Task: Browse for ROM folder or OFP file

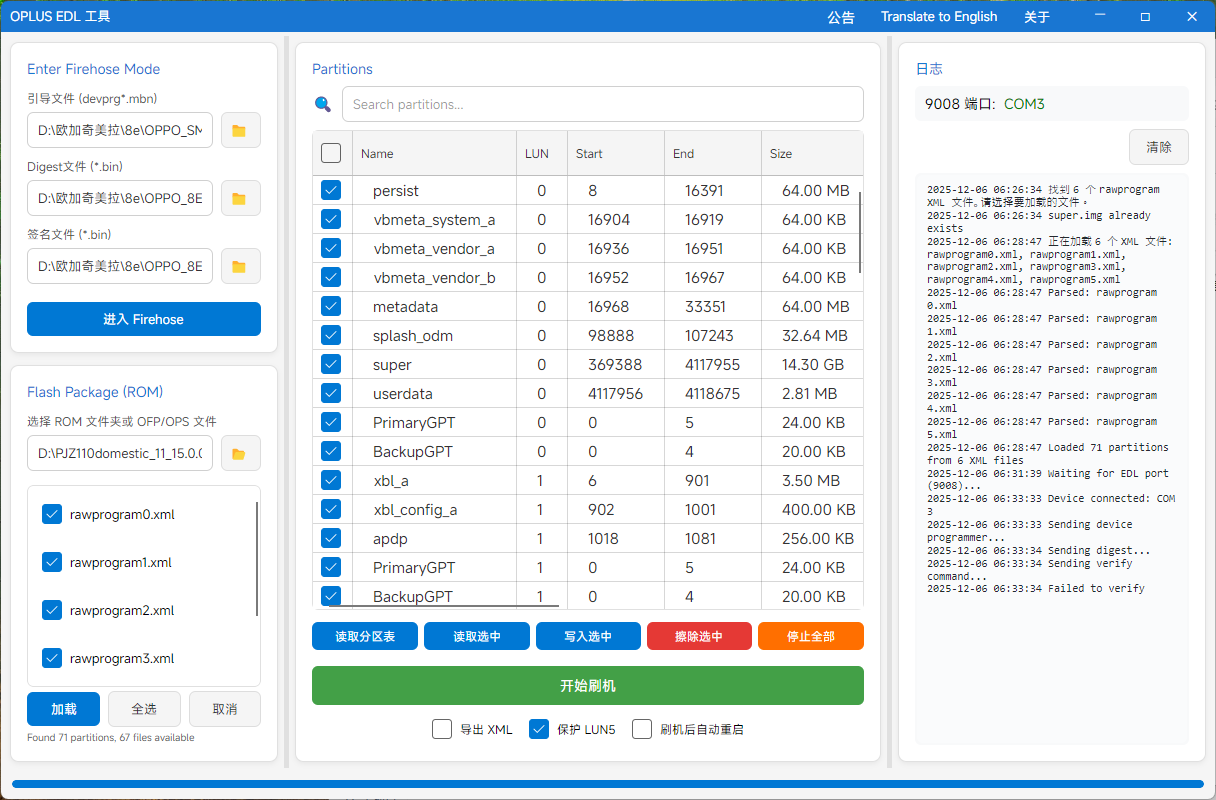Action: (x=240, y=453)
